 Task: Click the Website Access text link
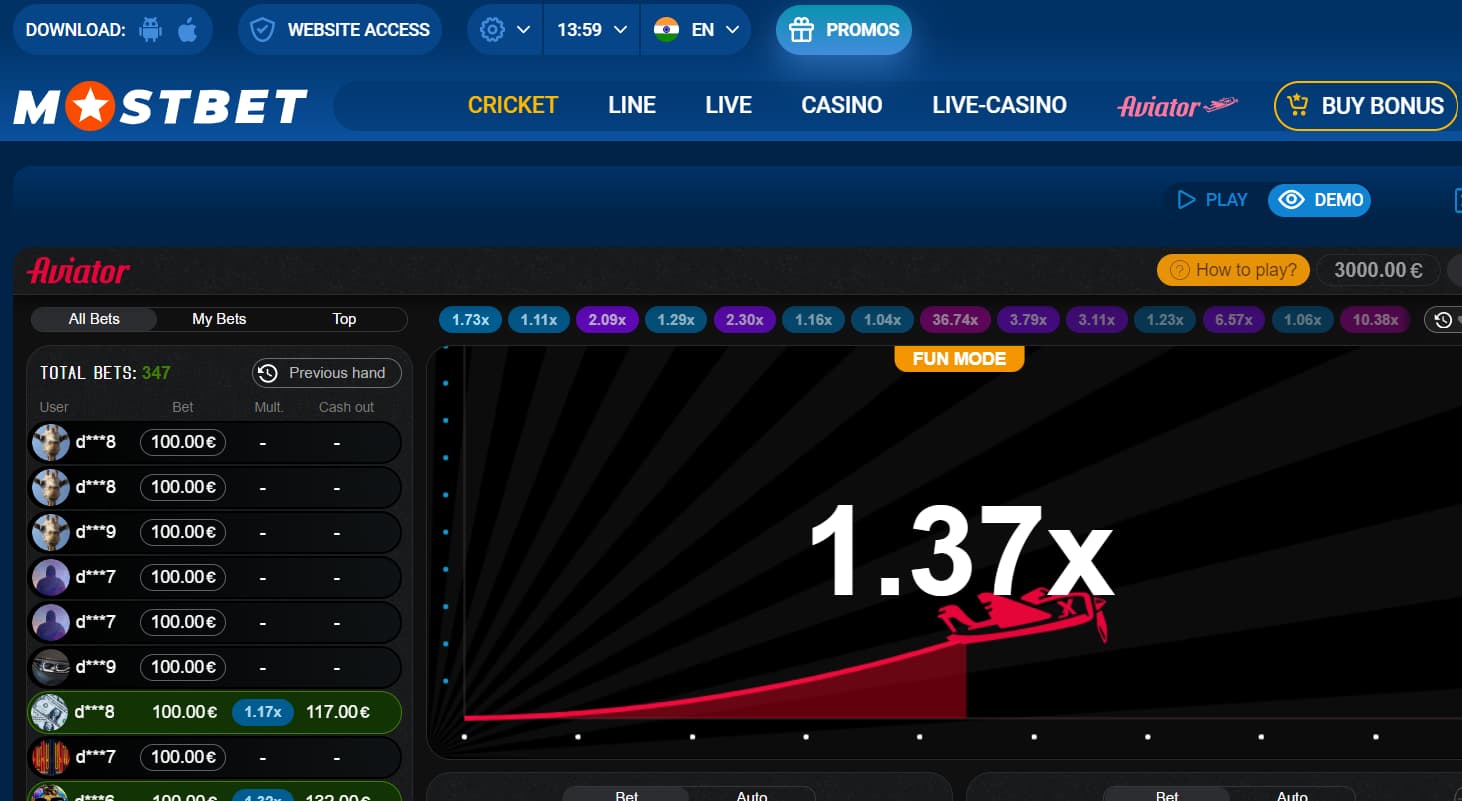[359, 30]
